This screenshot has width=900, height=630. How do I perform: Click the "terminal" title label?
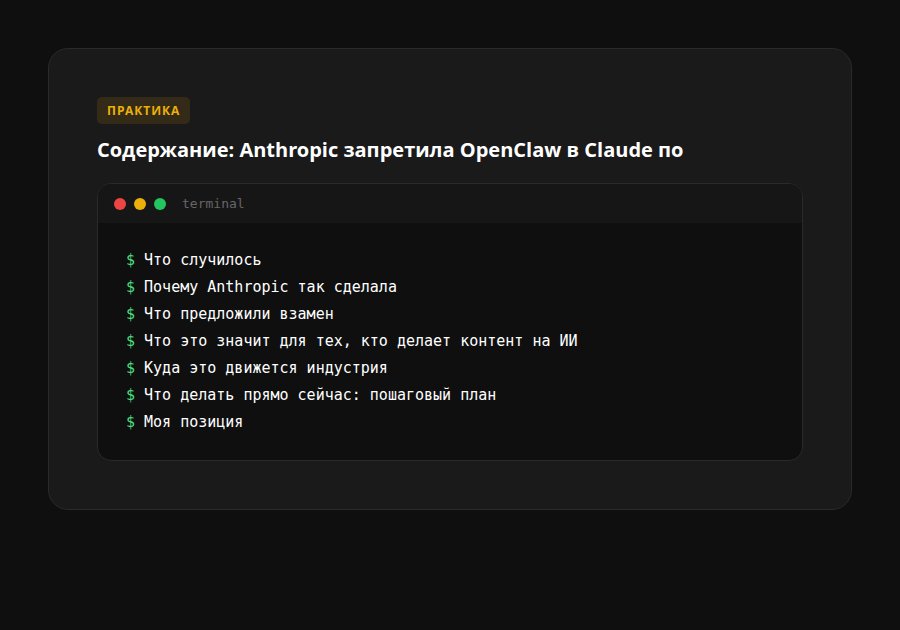[211, 203]
